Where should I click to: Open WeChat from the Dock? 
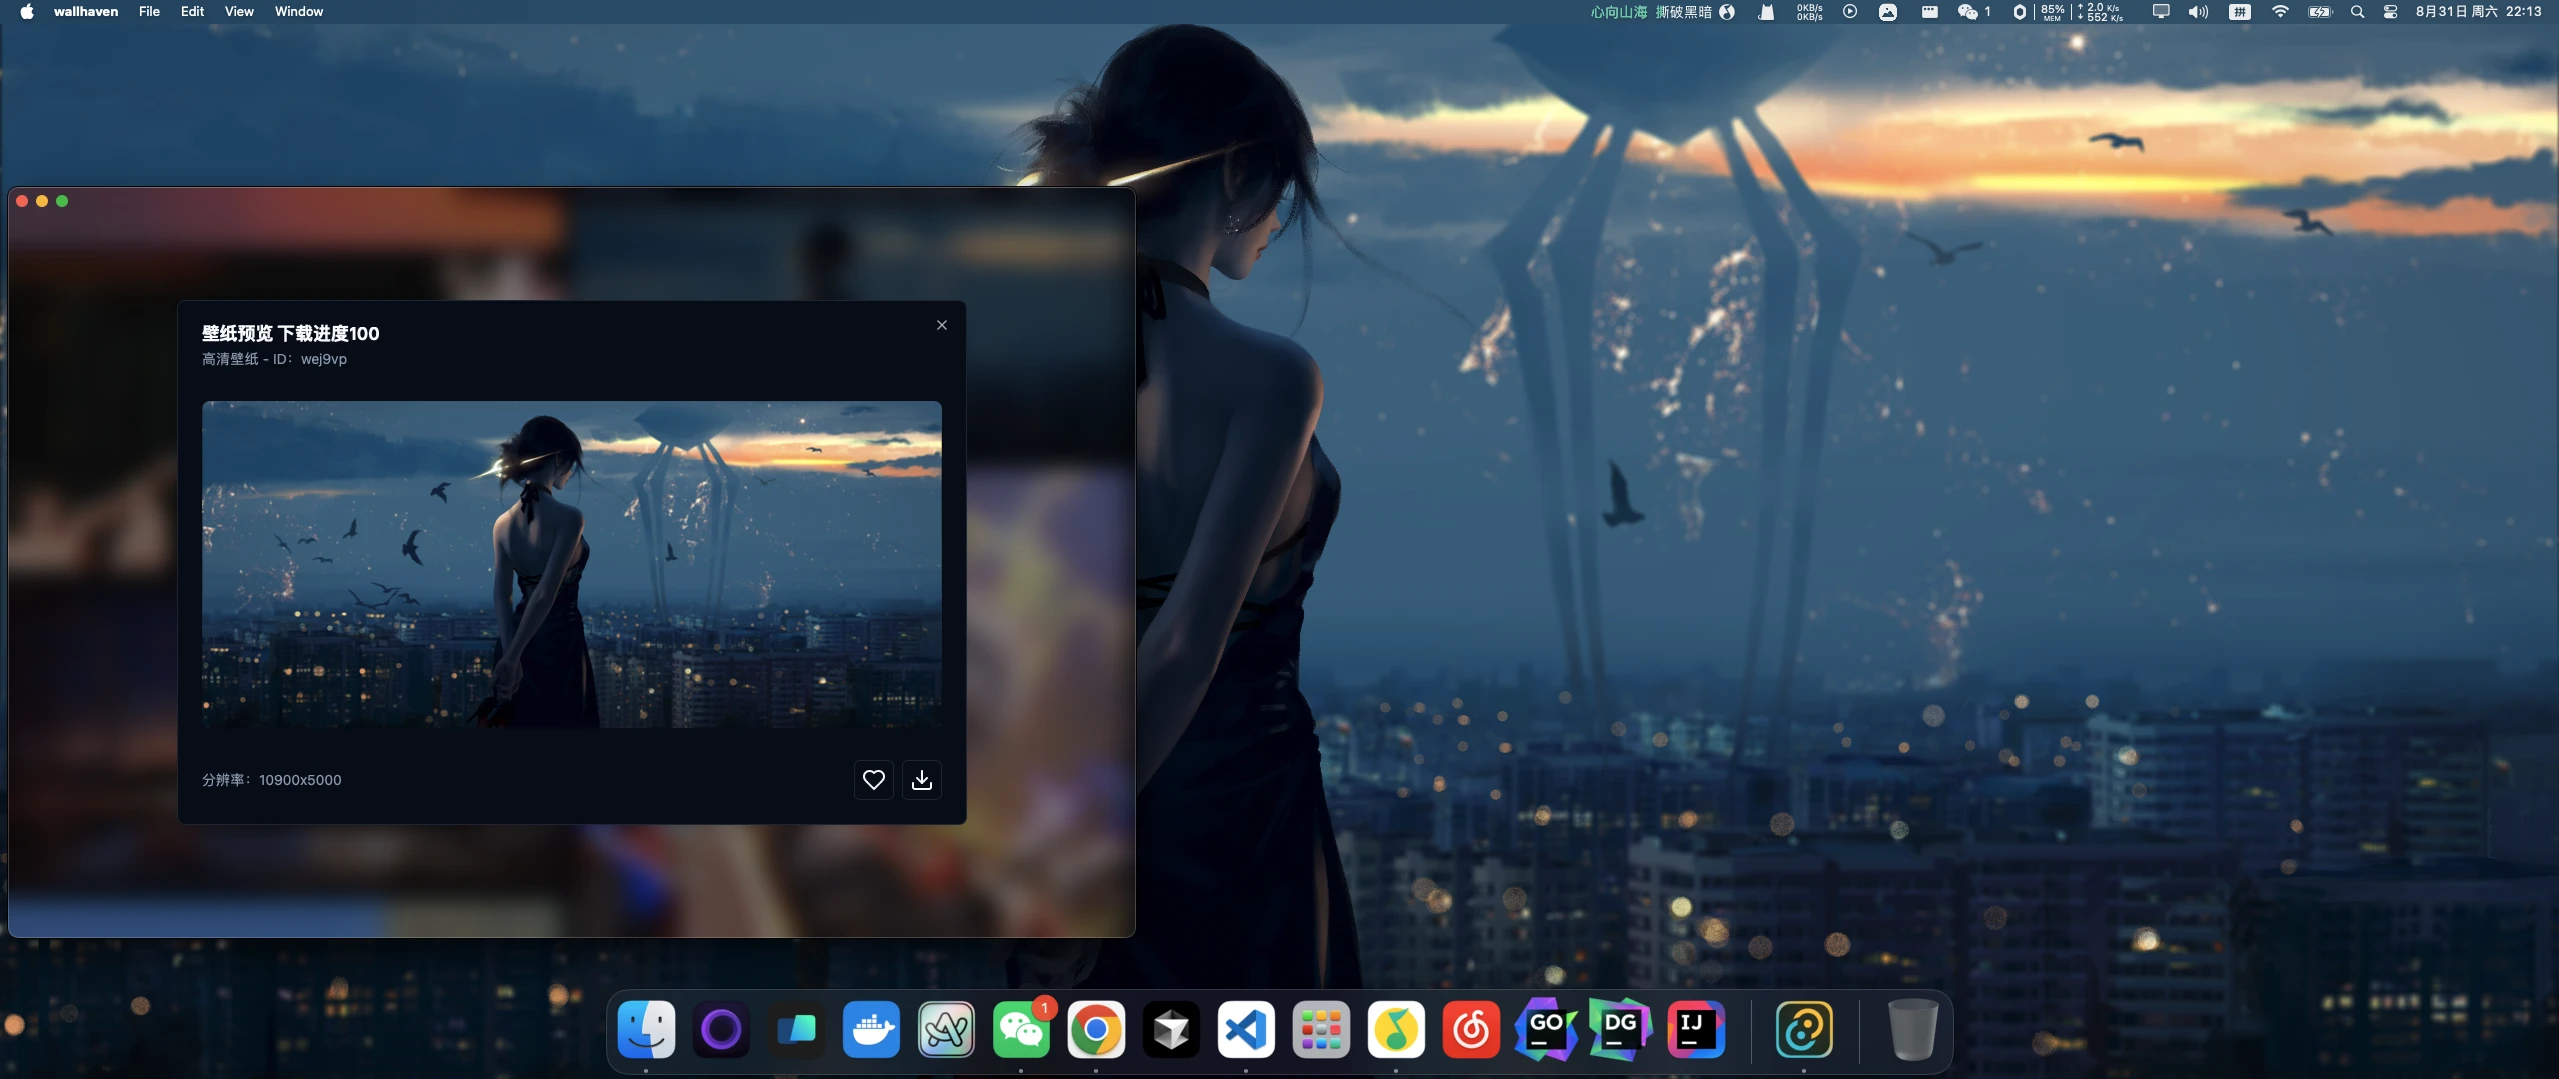pos(1021,1029)
